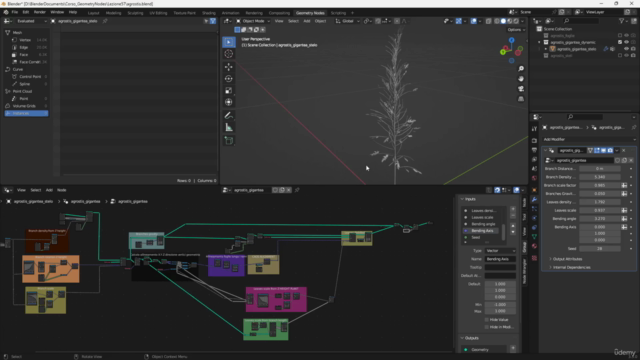
Task: Open the Type Vector dropdown in Inputs
Action: pyautogui.click(x=500, y=251)
